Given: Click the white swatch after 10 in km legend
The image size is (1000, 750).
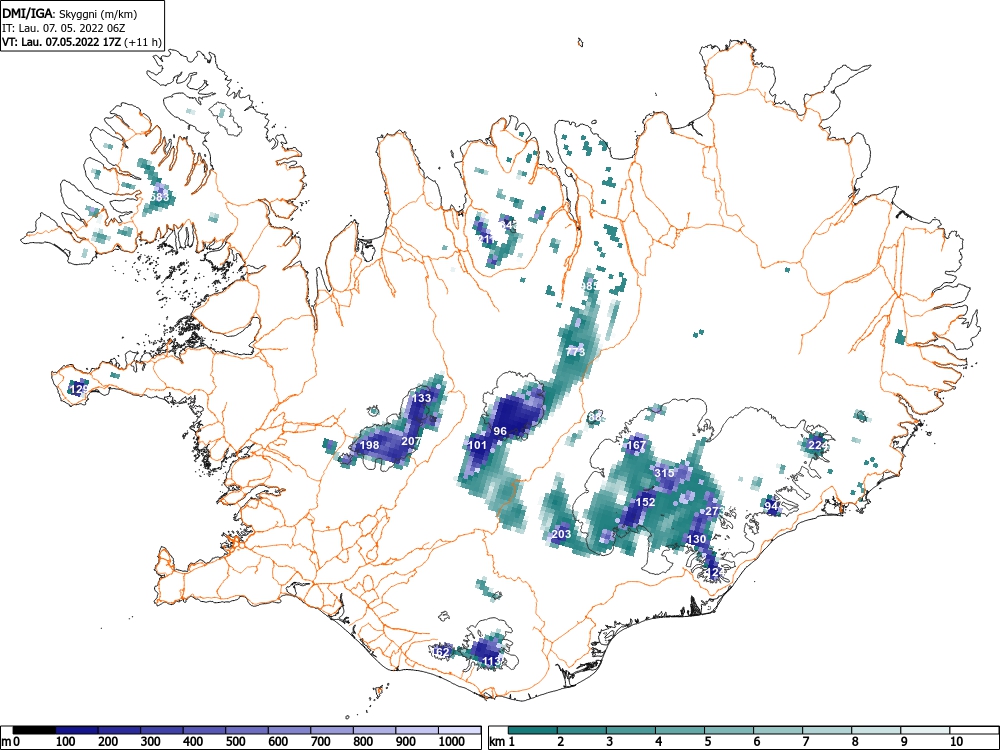Looking at the screenshot, I should (x=973, y=730).
